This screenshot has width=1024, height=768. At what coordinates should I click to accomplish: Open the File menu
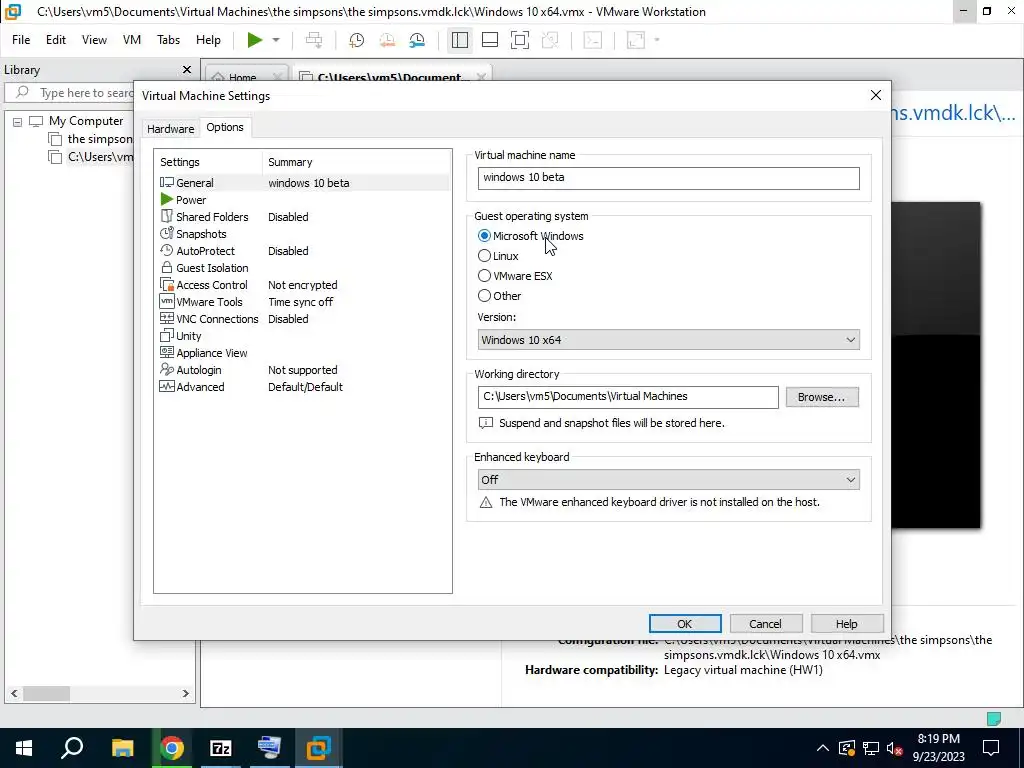click(21, 40)
